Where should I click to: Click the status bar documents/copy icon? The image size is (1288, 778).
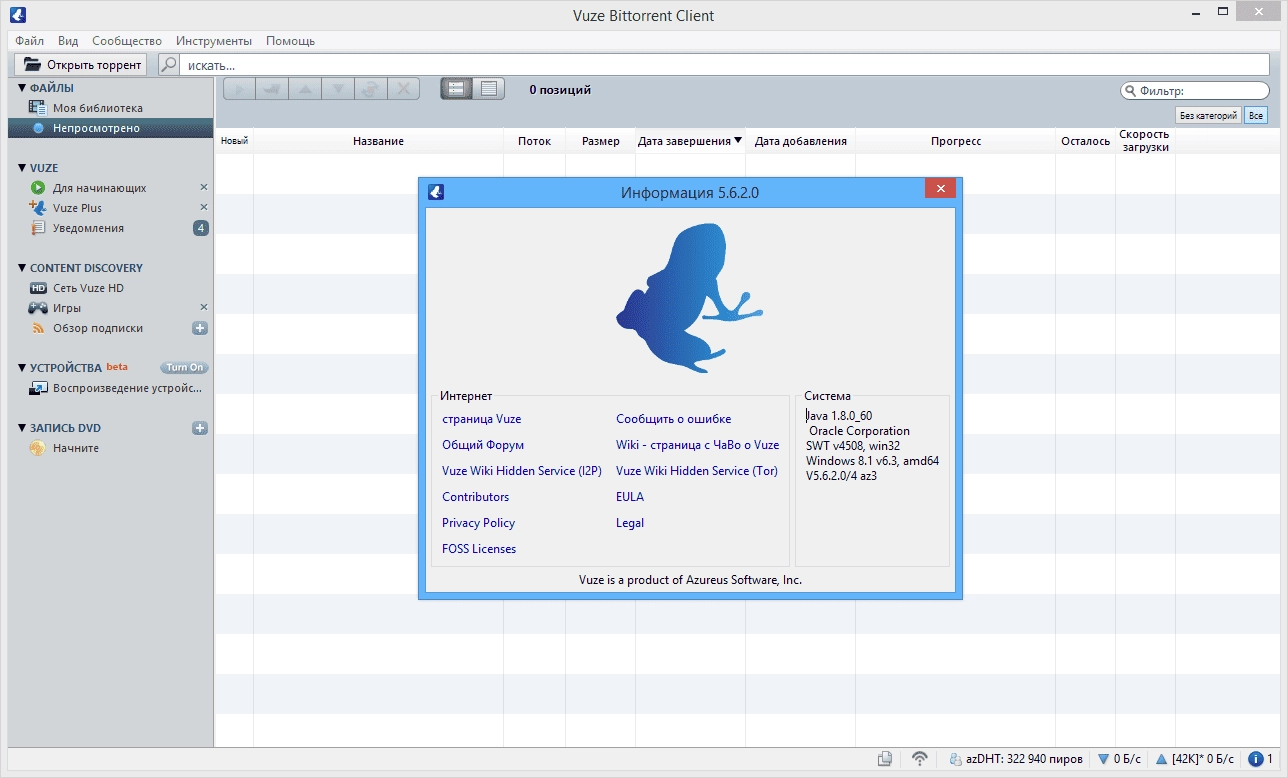(885, 759)
